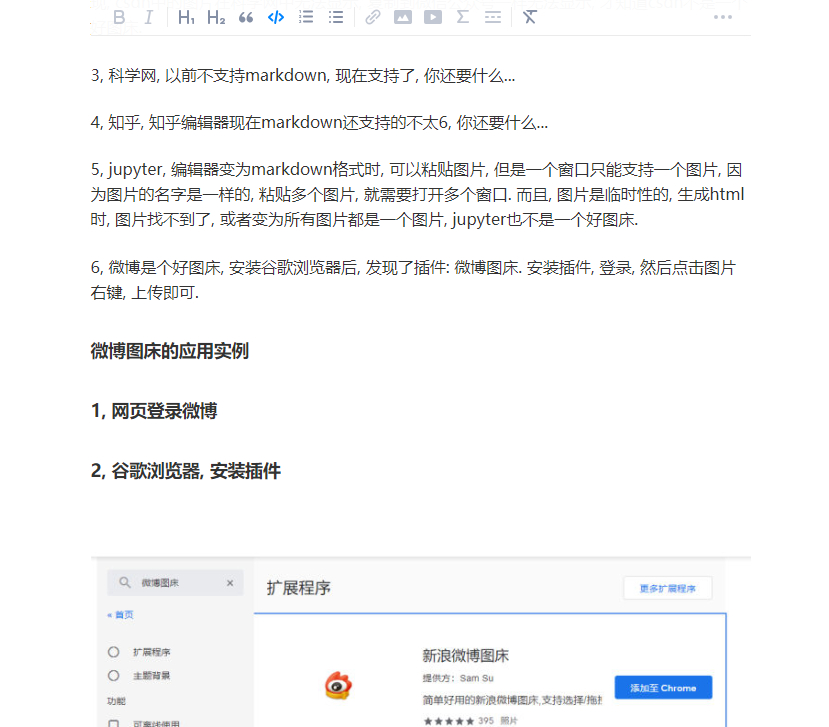
Task: Apply H2 heading style
Action: [216, 17]
